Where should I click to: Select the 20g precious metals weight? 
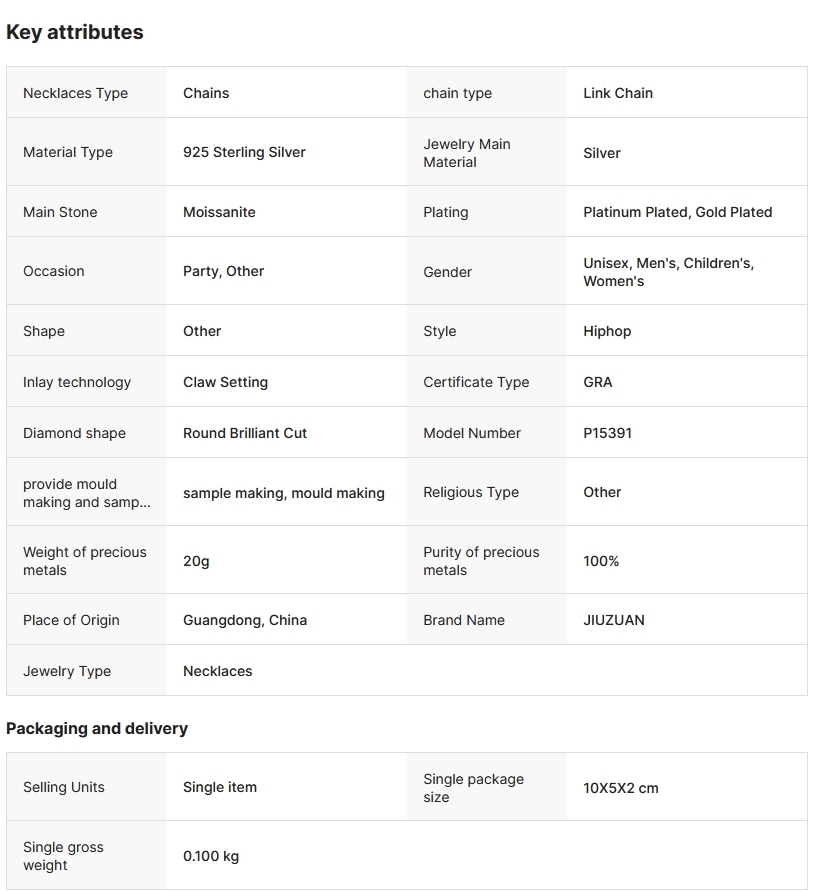196,561
